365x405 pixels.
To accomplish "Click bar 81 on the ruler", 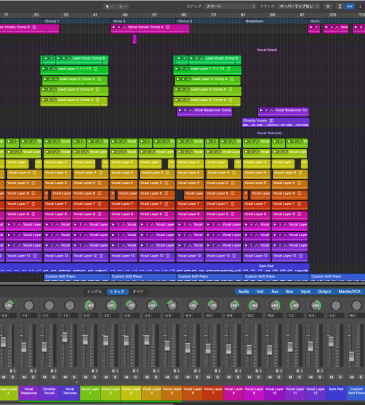I will click(x=243, y=15).
